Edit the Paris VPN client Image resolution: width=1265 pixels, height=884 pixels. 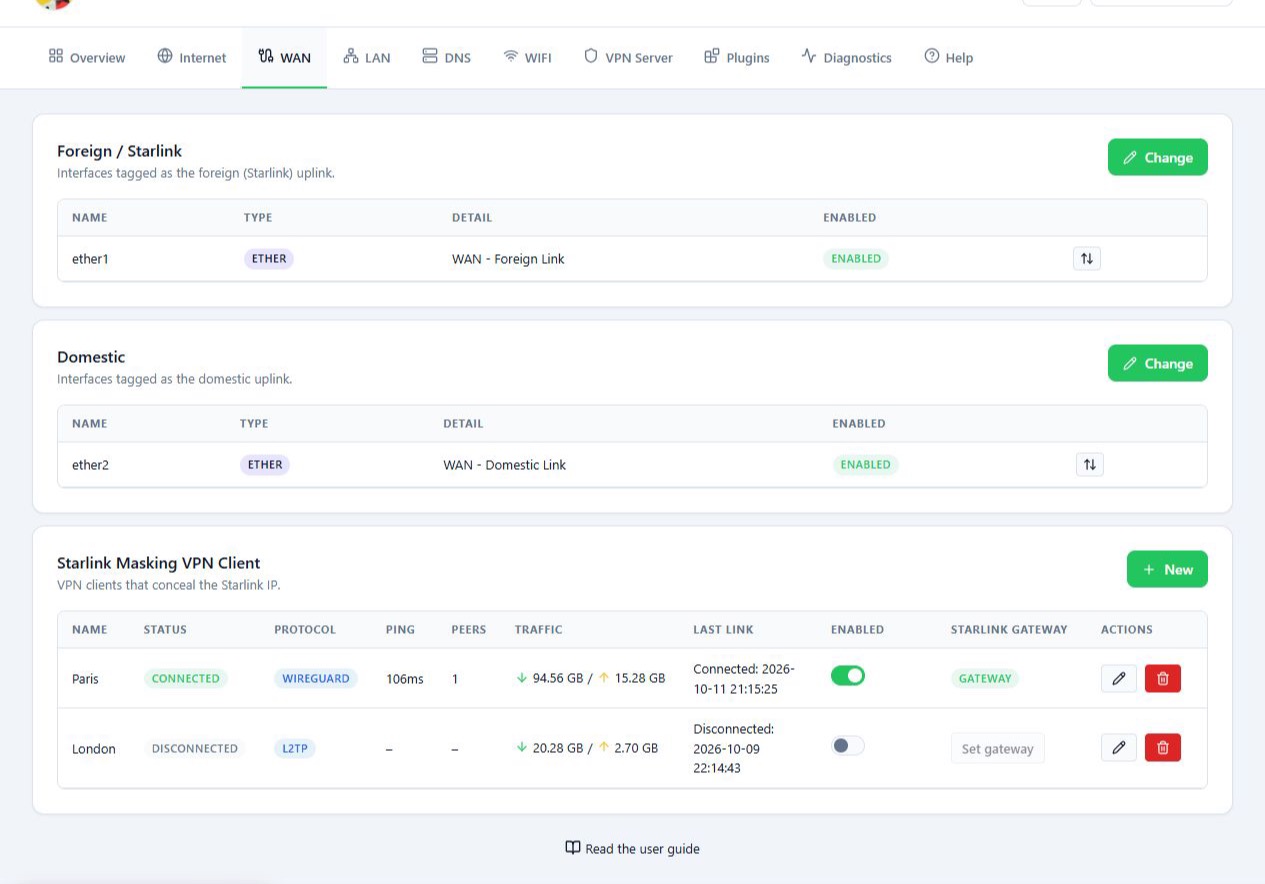pyautogui.click(x=1119, y=678)
